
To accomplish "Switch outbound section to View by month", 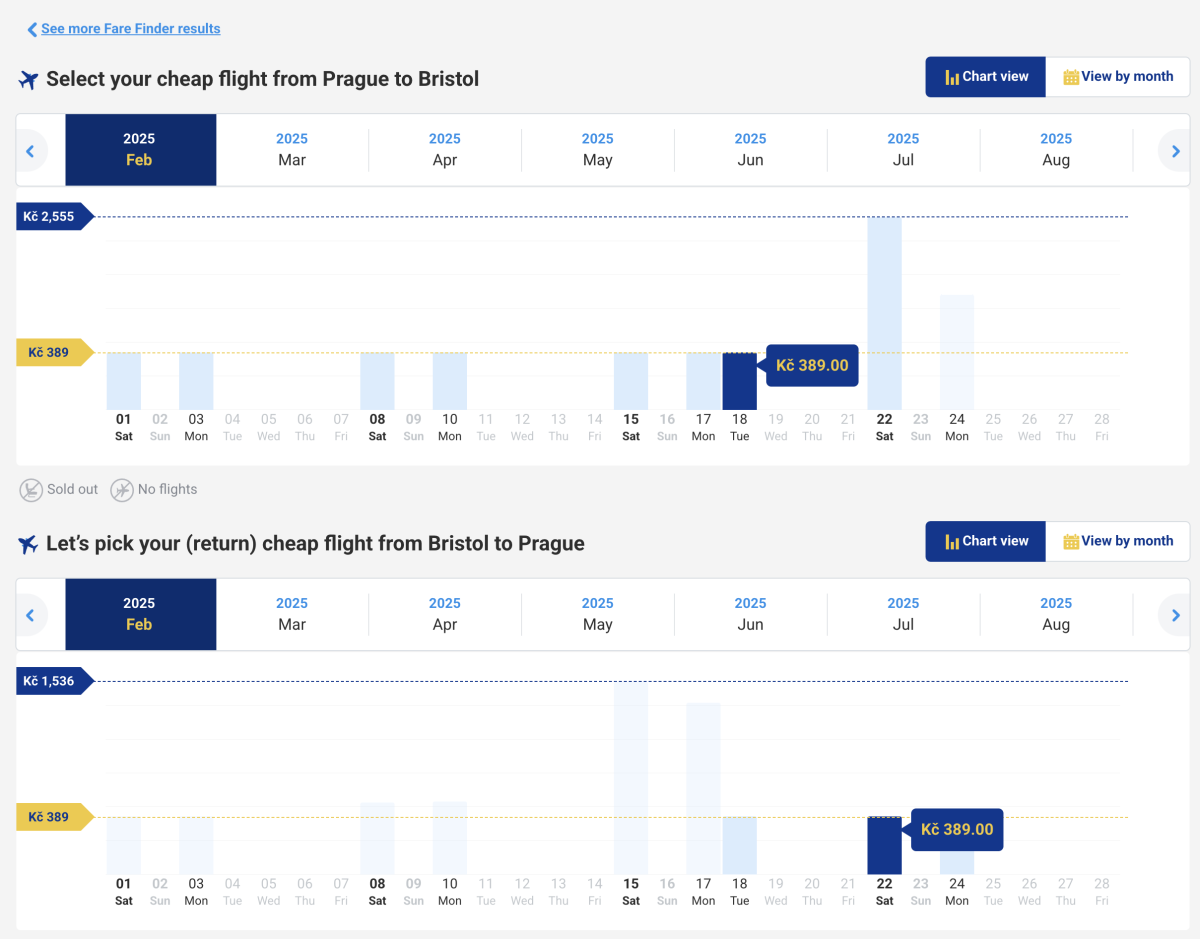I will click(x=1117, y=77).
